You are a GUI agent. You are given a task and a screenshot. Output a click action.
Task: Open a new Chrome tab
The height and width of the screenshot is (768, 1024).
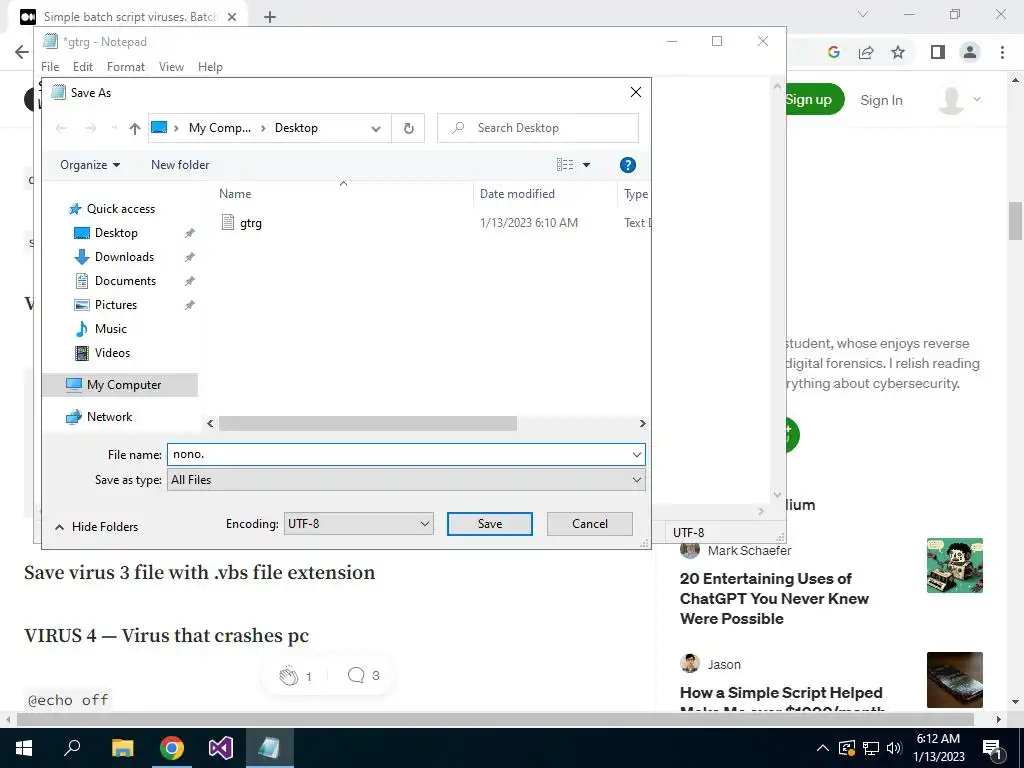[x=270, y=17]
